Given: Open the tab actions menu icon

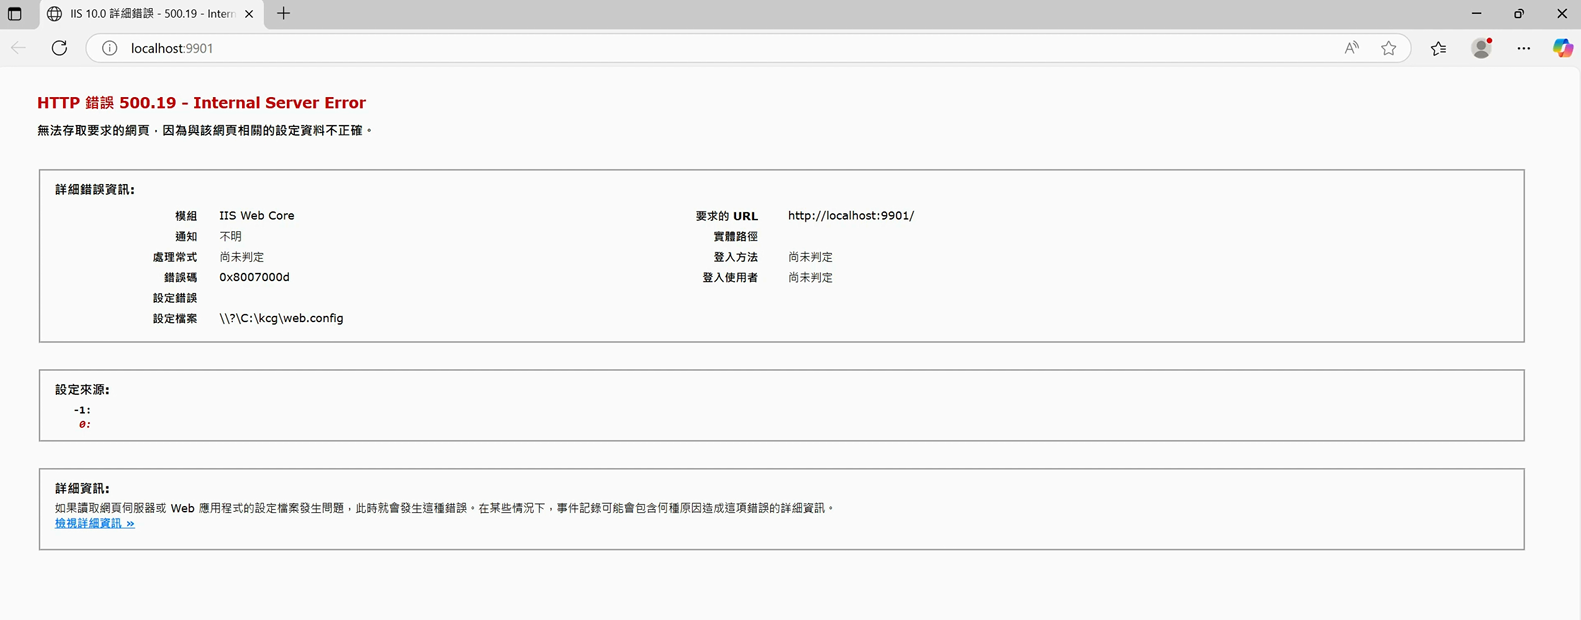Looking at the screenshot, I should (x=14, y=14).
